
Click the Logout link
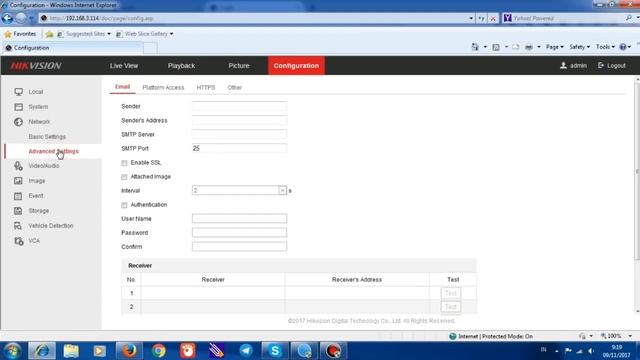point(616,66)
